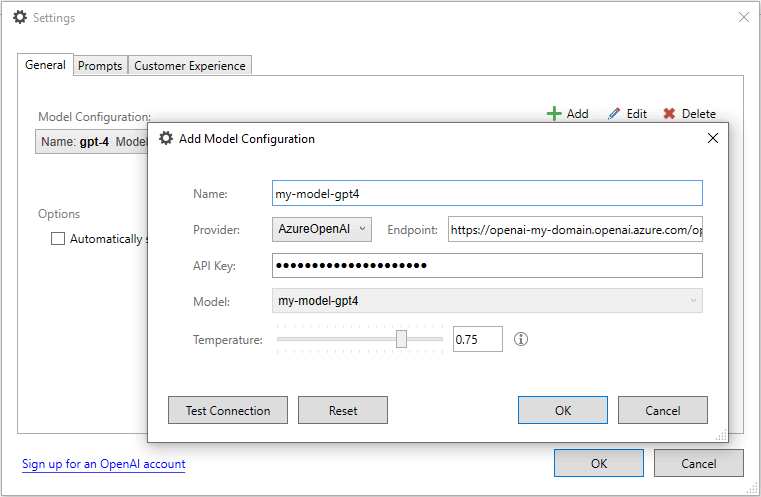Click the Add model configuration plus icon

(554, 114)
